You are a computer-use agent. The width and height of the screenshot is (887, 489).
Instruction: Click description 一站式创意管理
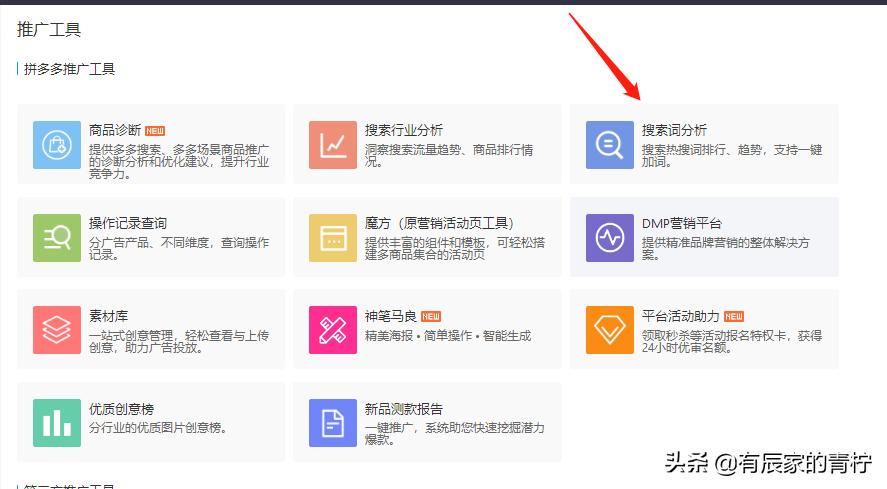point(179,341)
